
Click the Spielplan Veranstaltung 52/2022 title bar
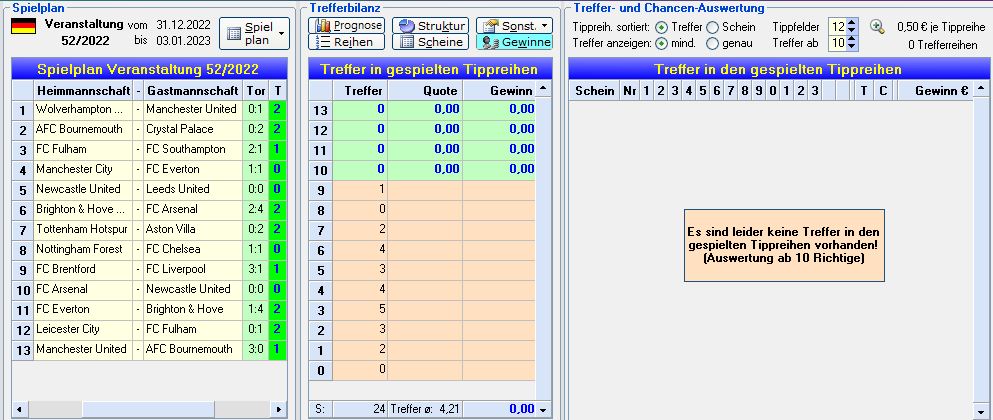(149, 70)
